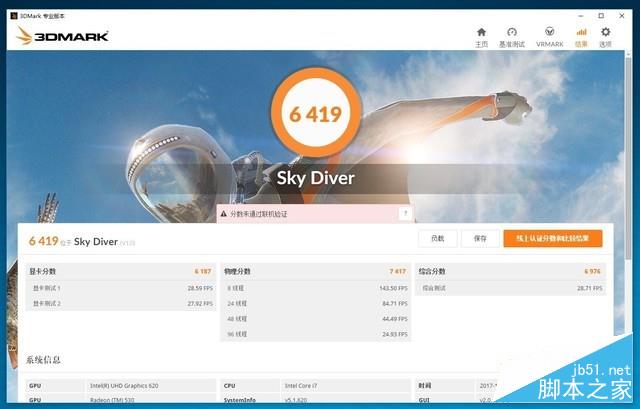Image resolution: width=640 pixels, height=409 pixels.
Task: Click the 系统信息 system info heading
Action: (43, 360)
